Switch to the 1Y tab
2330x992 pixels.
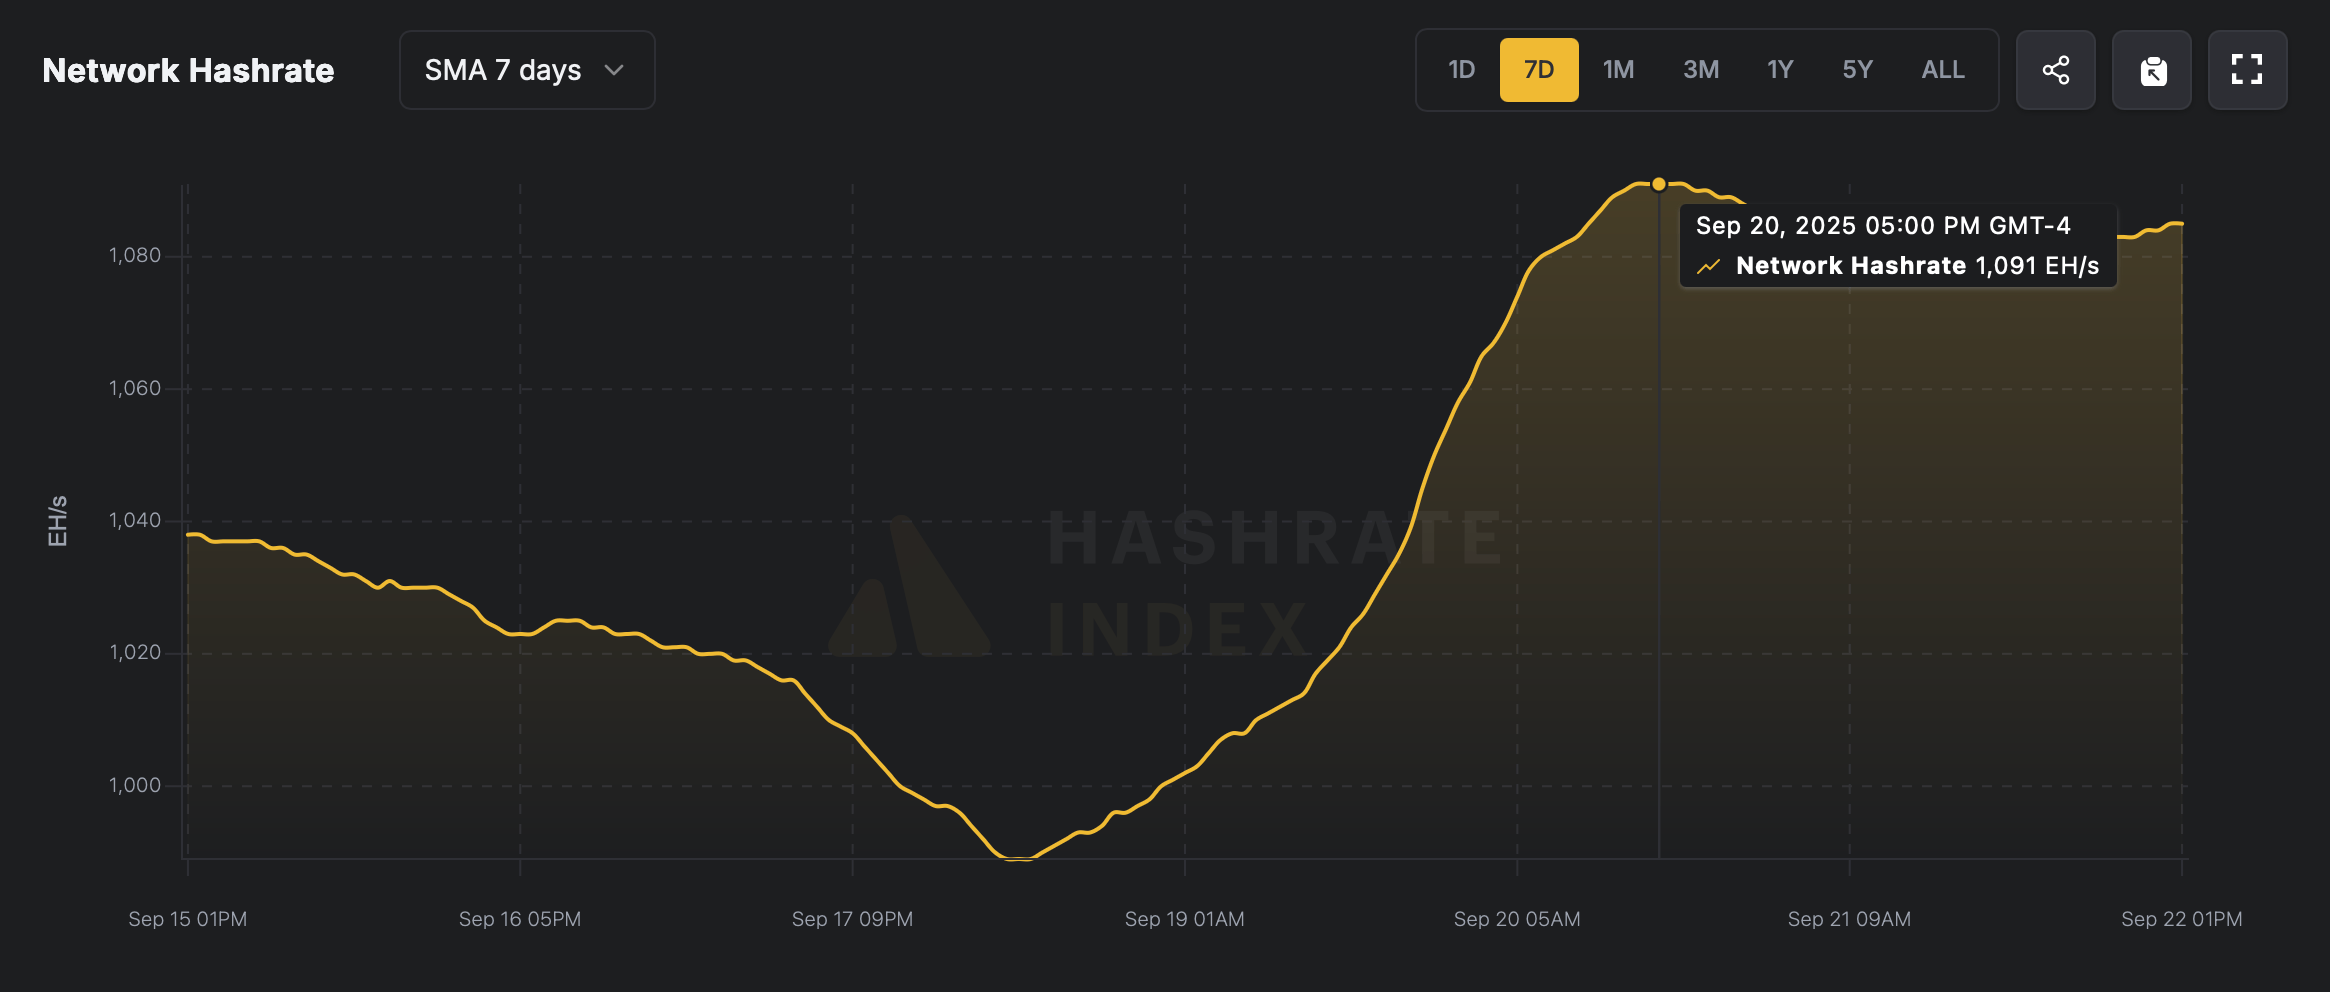coord(1779,69)
